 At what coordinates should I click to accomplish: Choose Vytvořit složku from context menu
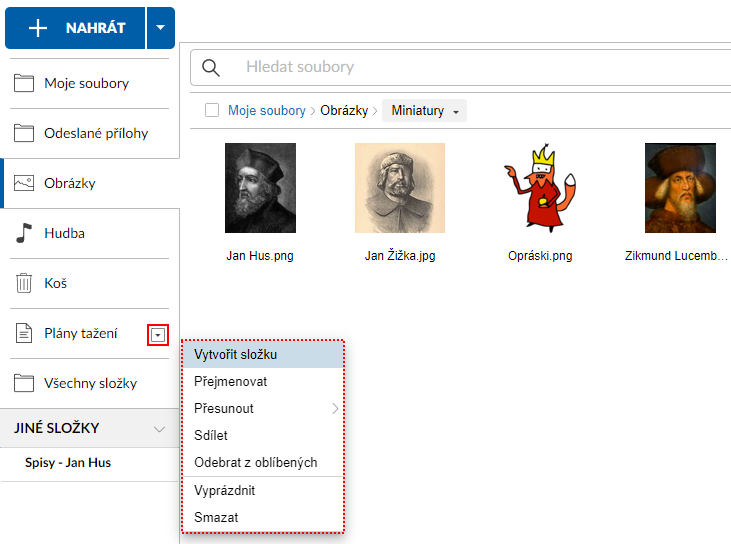[236, 354]
